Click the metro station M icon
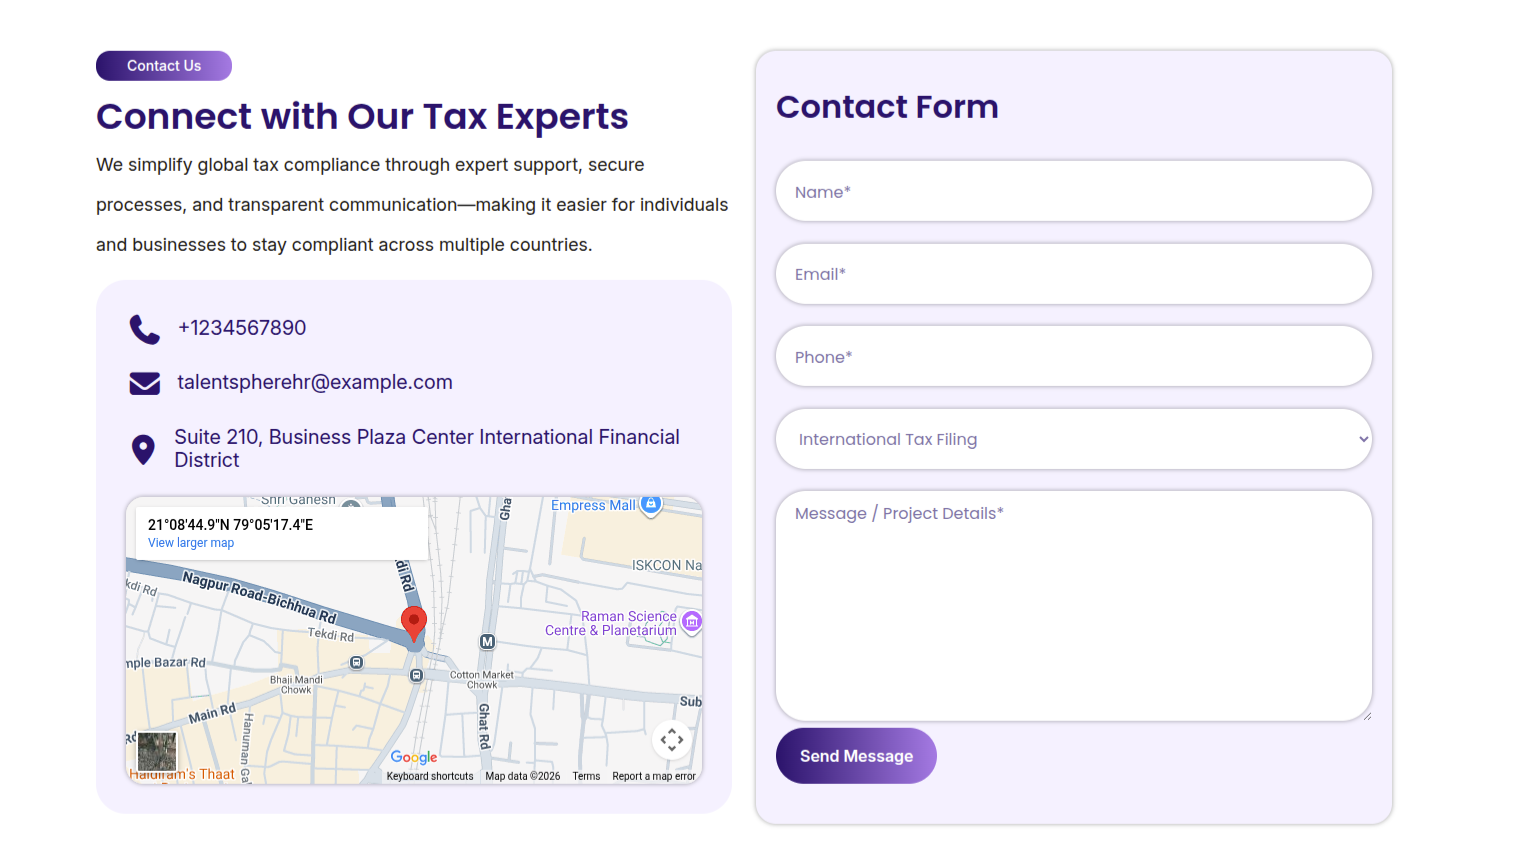1523x868 pixels. [487, 642]
